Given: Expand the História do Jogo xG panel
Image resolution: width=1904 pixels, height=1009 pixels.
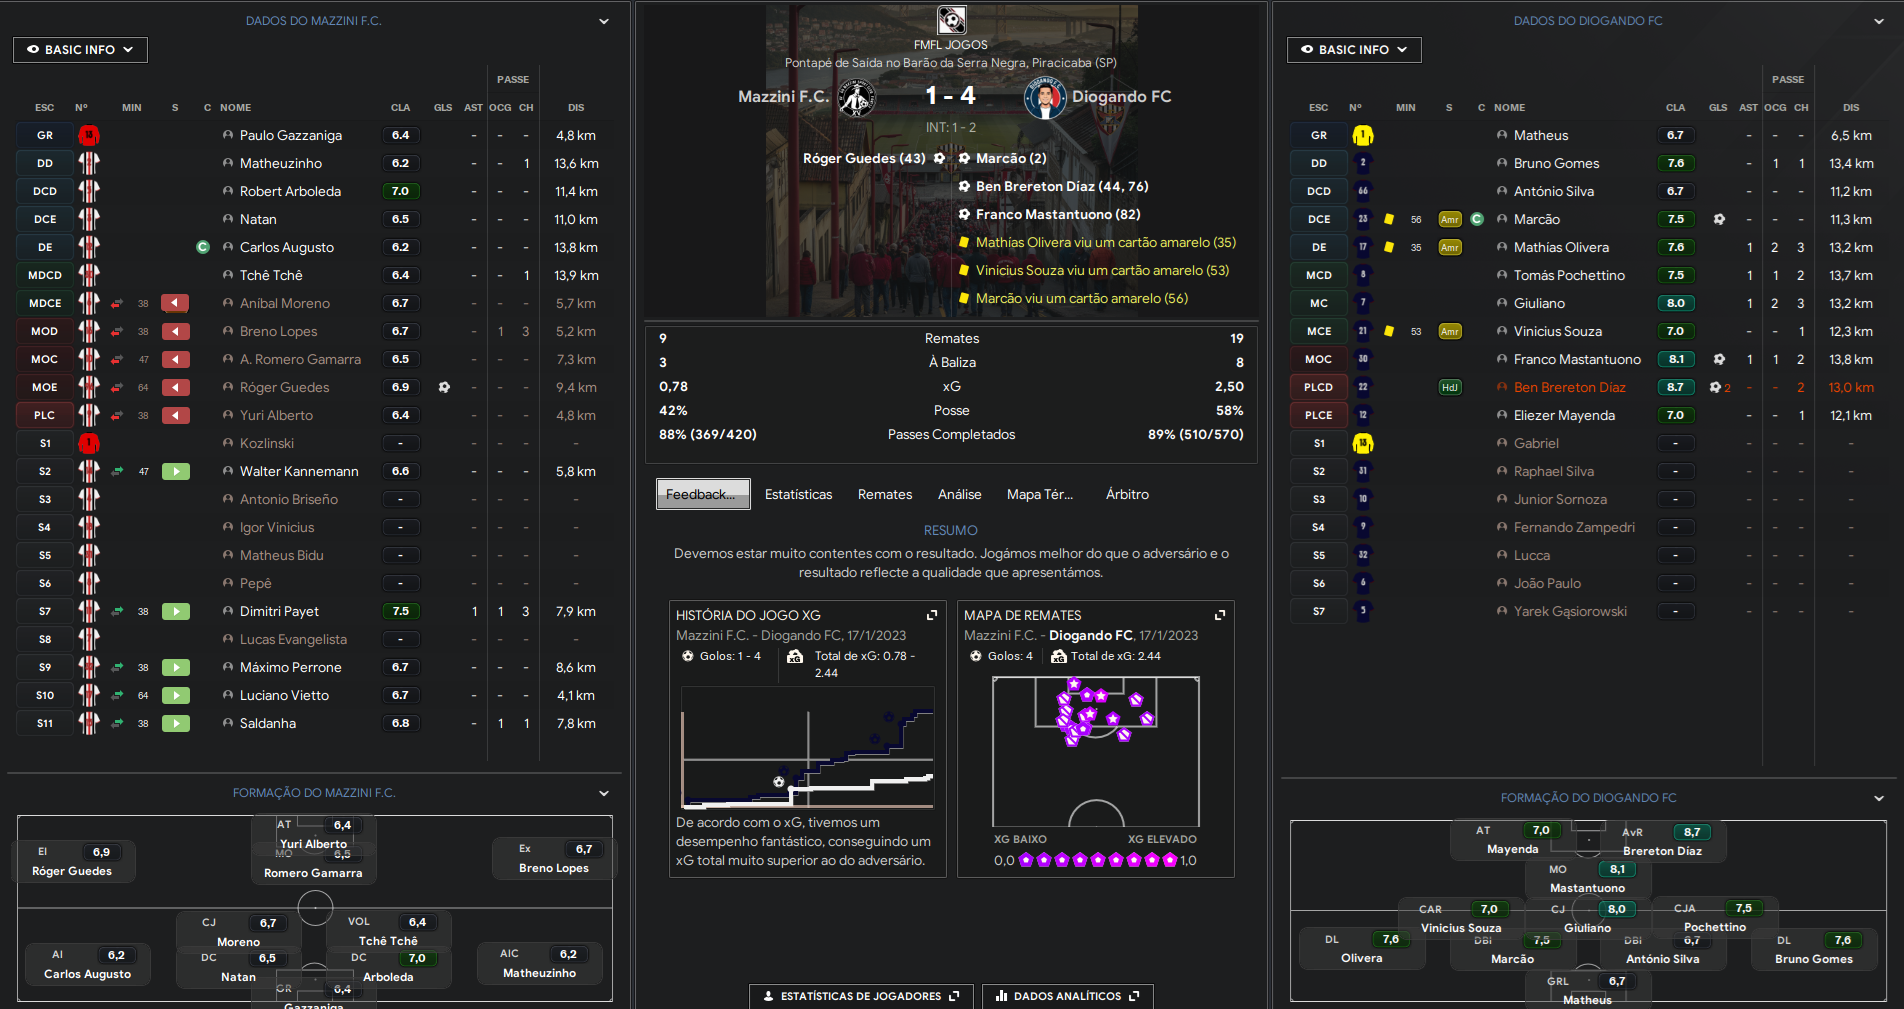Looking at the screenshot, I should (x=932, y=615).
